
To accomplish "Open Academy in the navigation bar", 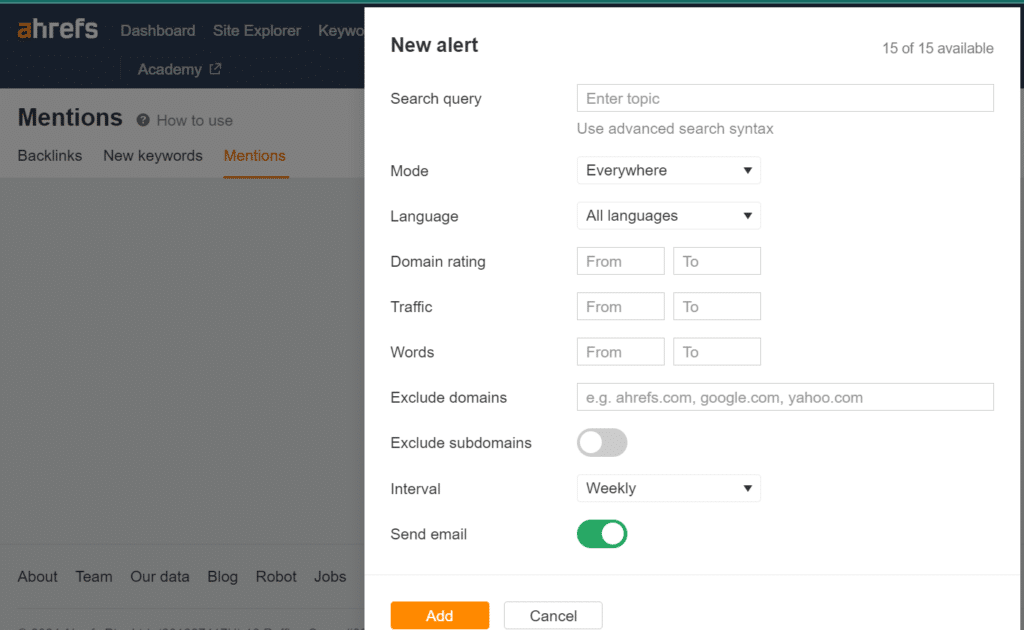I will (169, 69).
